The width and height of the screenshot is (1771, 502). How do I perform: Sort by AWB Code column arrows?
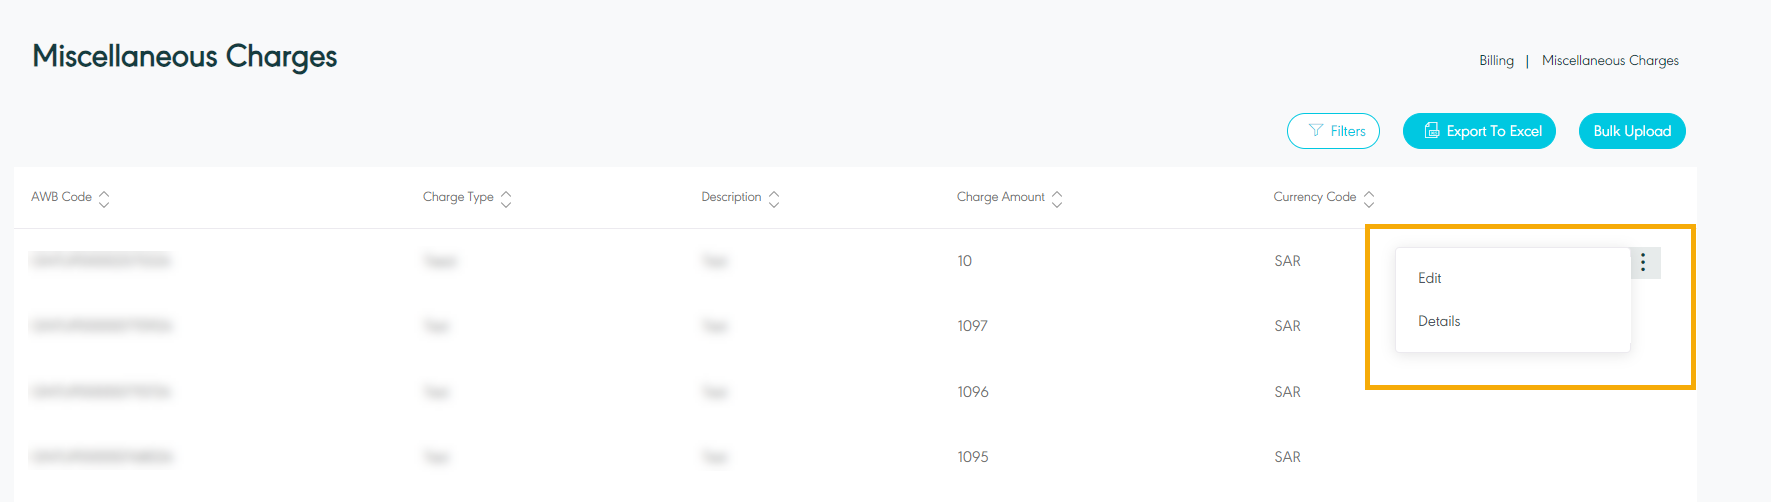(104, 198)
